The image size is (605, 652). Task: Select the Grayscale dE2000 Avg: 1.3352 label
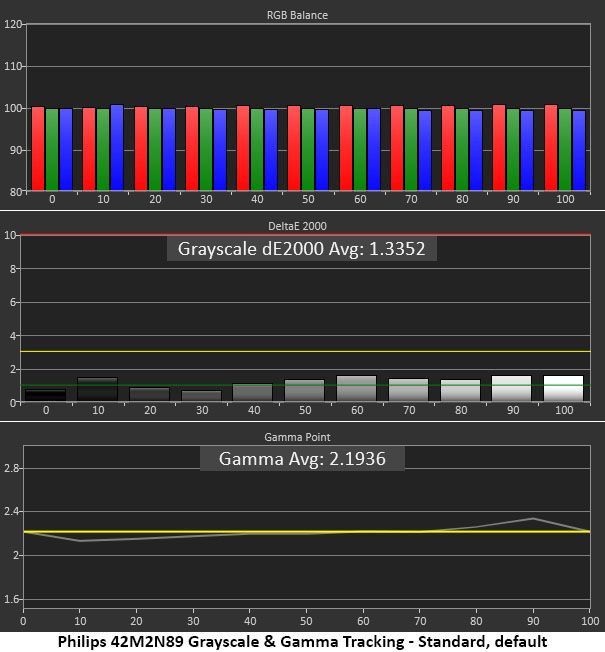pyautogui.click(x=301, y=249)
